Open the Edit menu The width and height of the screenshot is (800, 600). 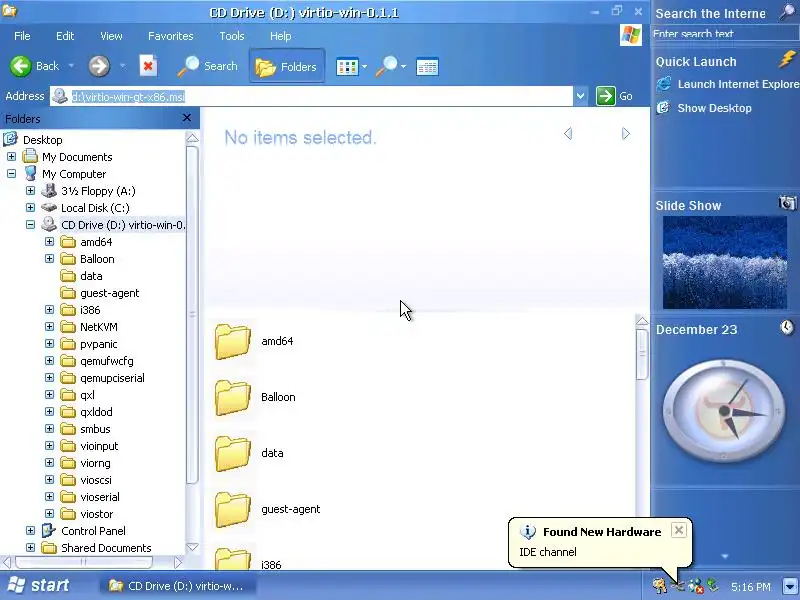tap(65, 36)
